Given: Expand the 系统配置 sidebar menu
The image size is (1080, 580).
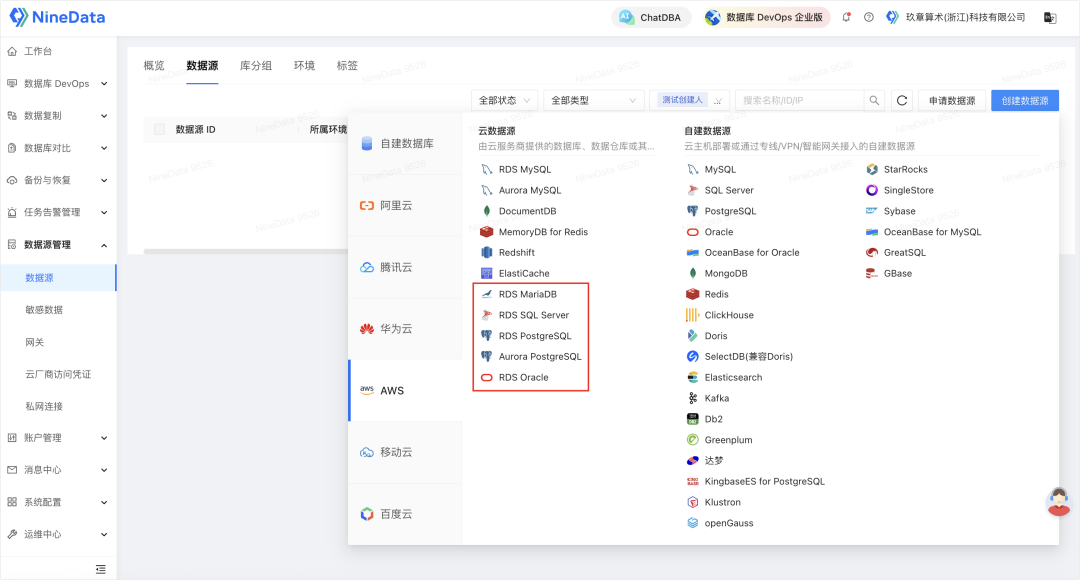Looking at the screenshot, I should 58,502.
